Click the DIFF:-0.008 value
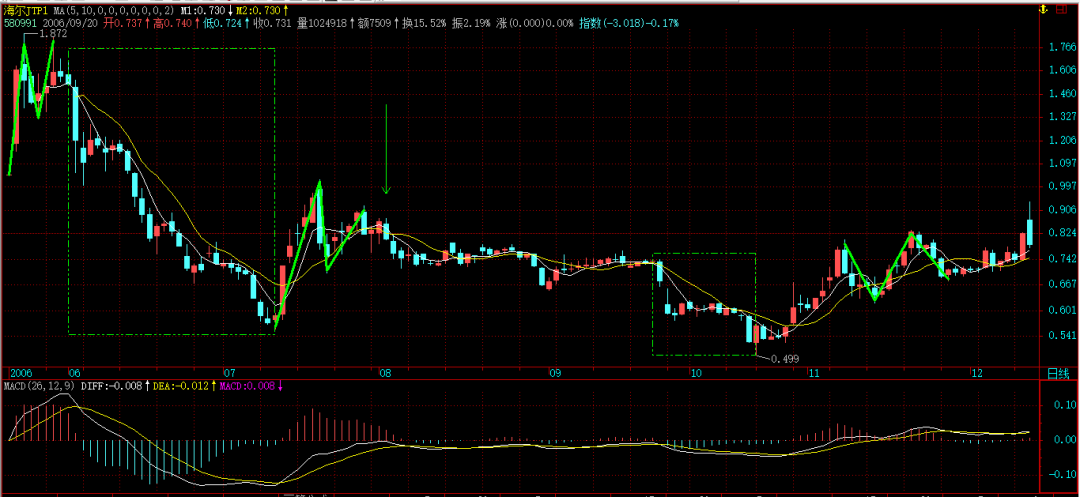 pyautogui.click(x=112, y=386)
